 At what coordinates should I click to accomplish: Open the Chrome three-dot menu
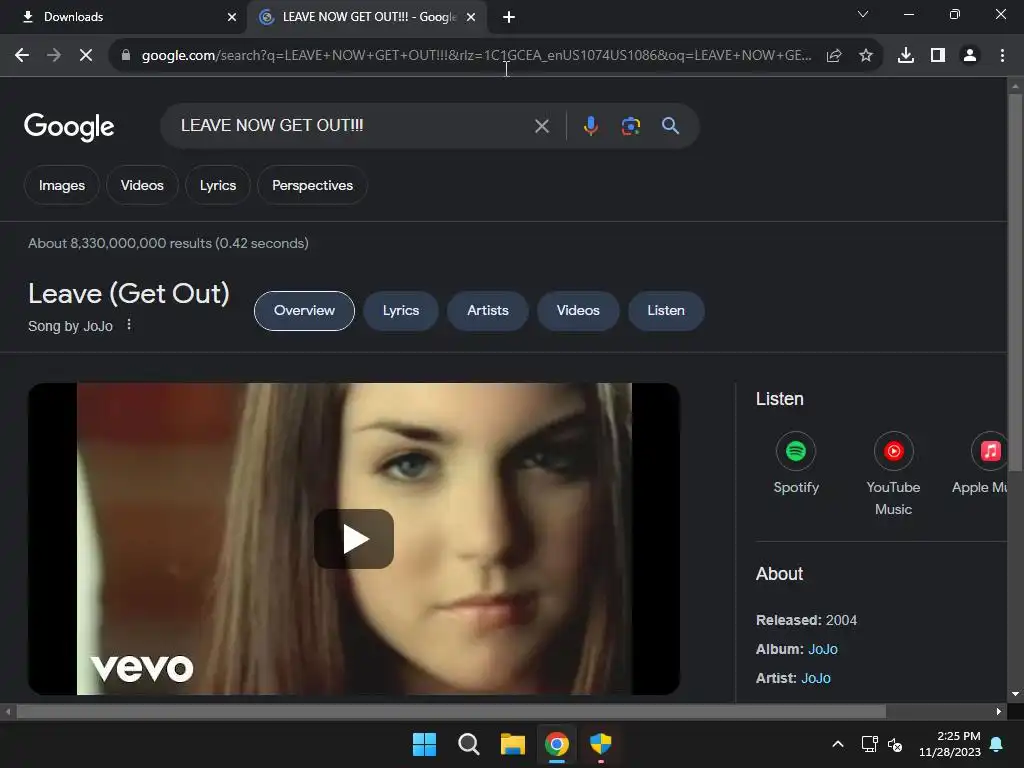point(1002,56)
